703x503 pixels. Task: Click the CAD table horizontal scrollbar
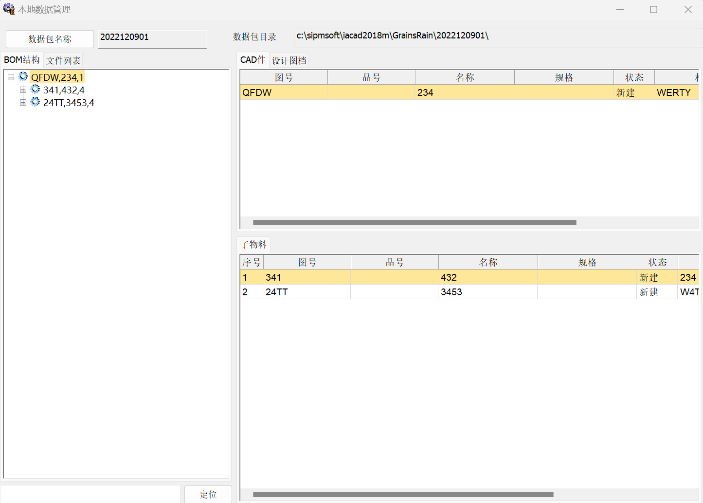(x=414, y=222)
